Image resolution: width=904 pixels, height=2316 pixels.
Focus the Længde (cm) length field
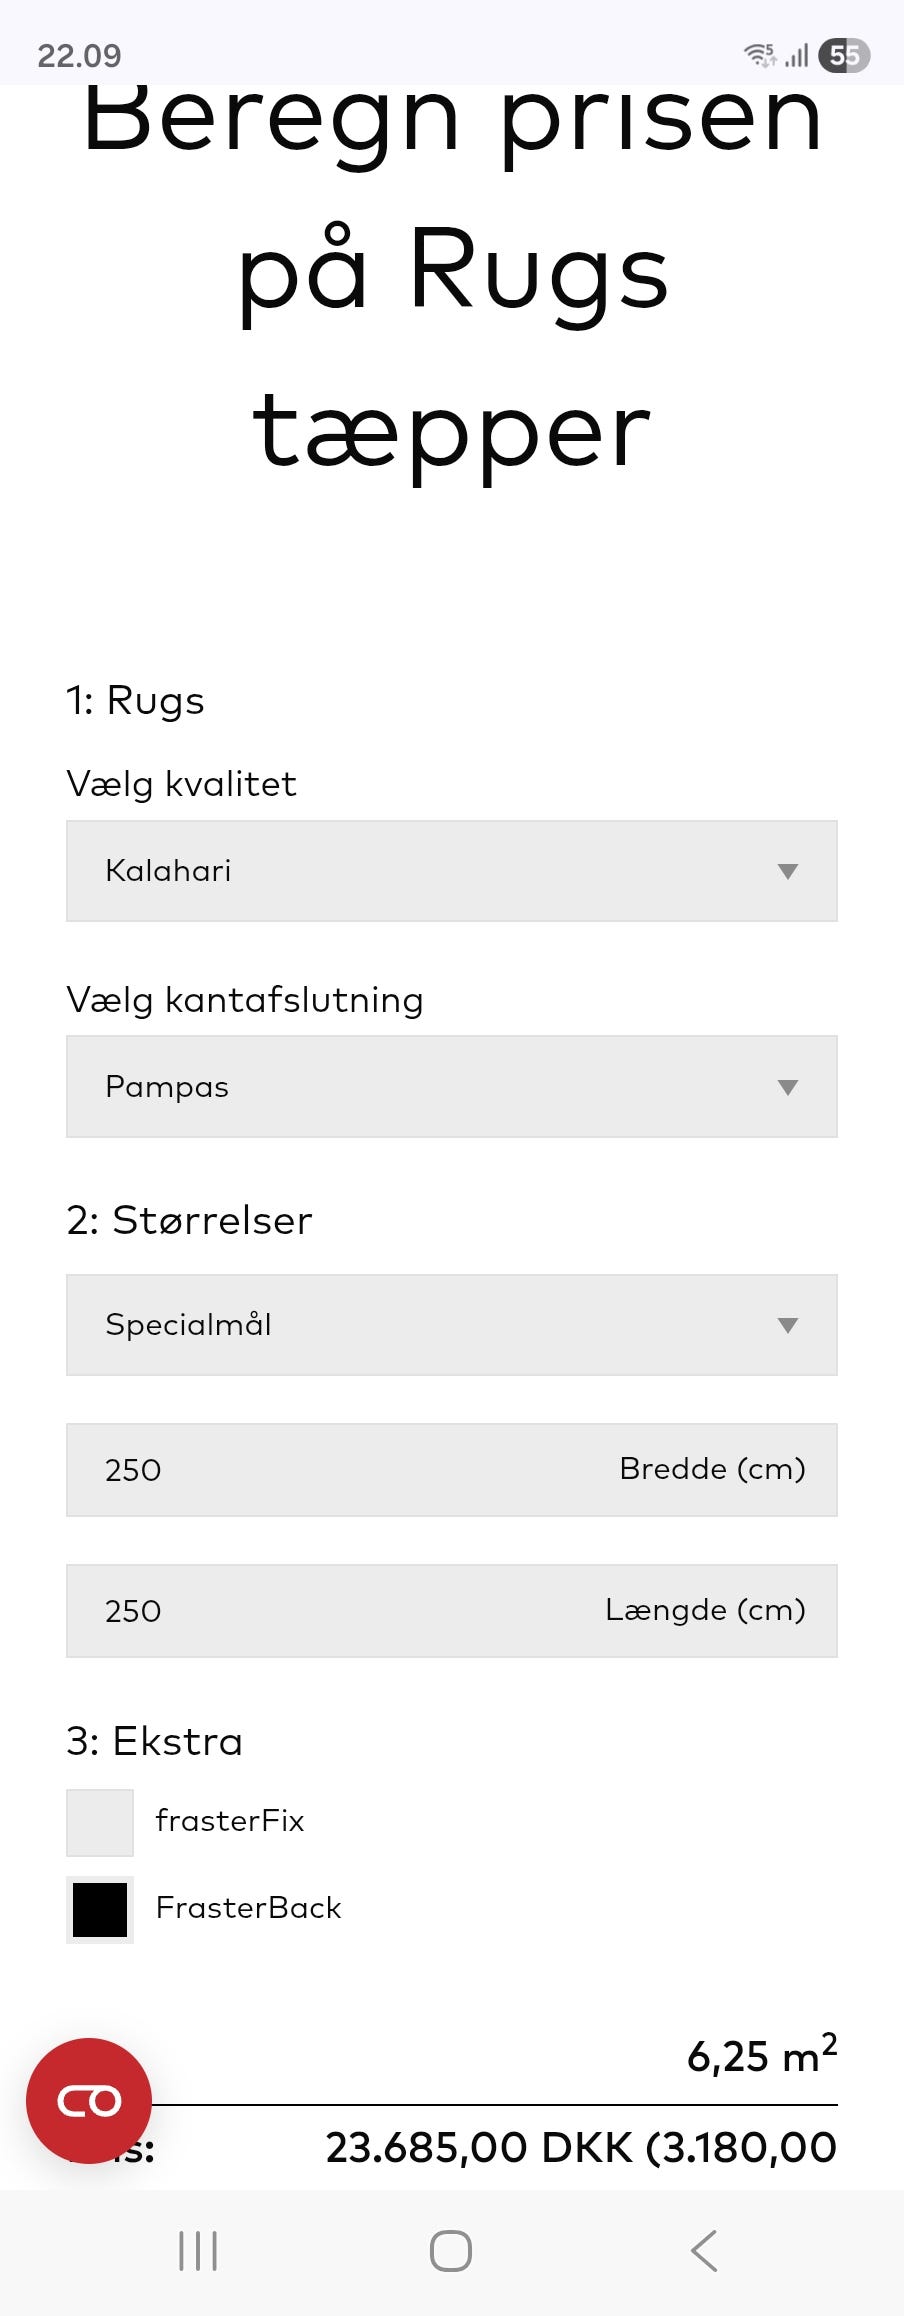[x=452, y=1611]
